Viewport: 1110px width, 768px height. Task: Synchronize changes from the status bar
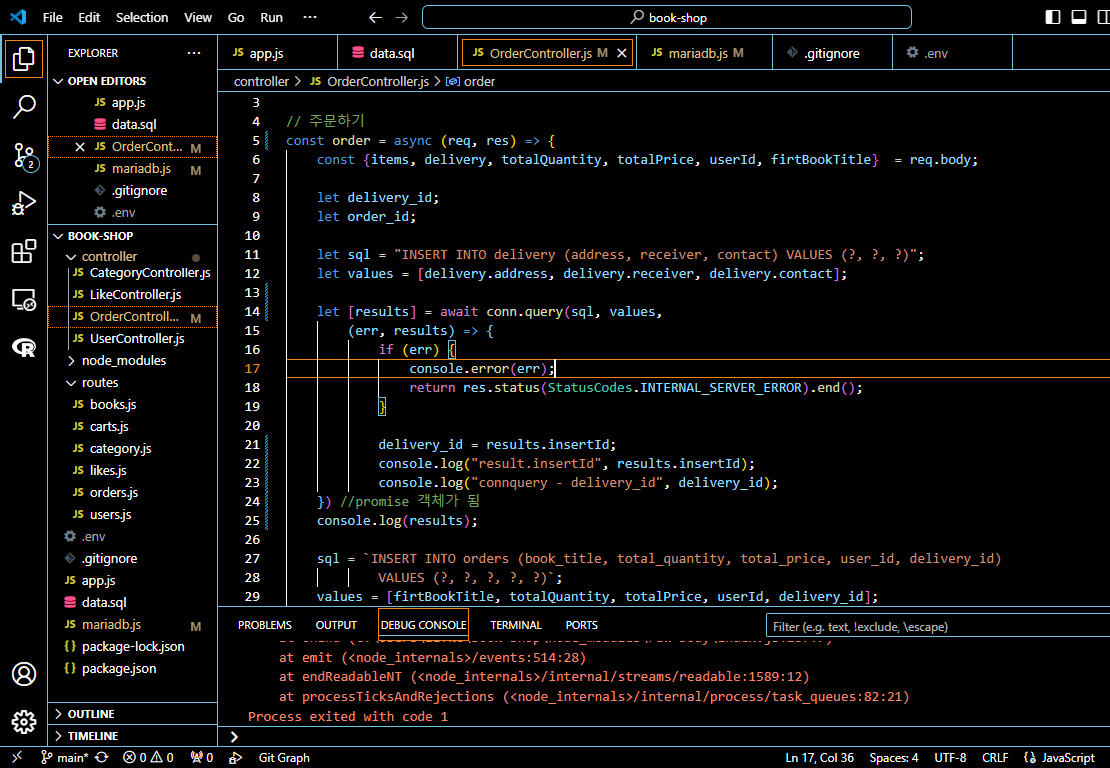102,757
